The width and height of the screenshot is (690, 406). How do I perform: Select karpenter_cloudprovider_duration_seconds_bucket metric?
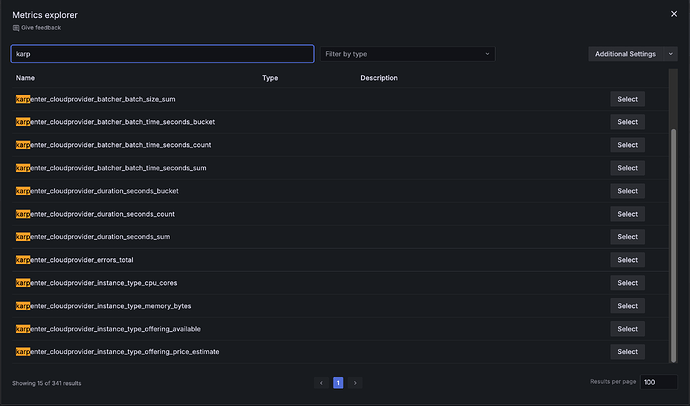[628, 191]
